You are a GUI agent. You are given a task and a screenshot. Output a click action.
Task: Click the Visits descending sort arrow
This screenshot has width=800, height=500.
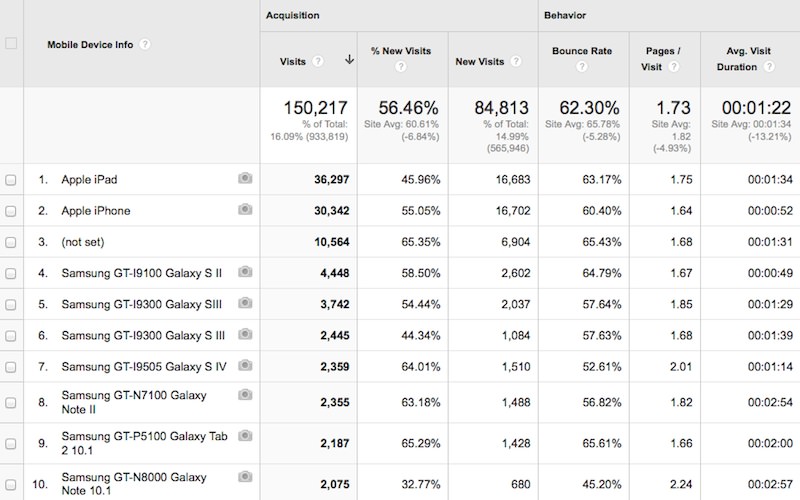(x=348, y=60)
